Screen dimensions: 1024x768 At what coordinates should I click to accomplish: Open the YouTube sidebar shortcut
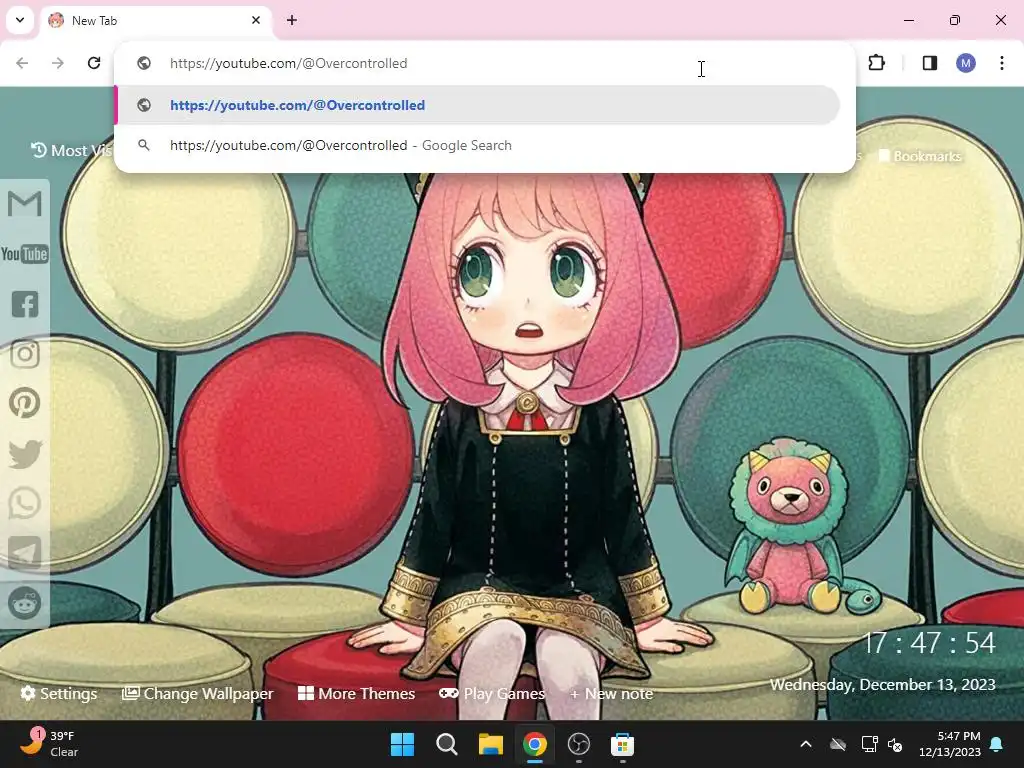[24, 253]
